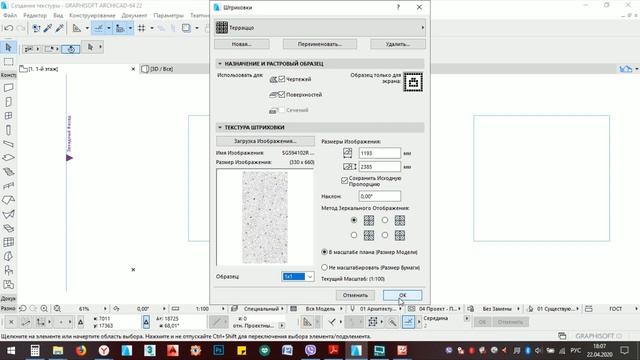
Task: Select the first mirroring method radio button
Action: [354, 220]
